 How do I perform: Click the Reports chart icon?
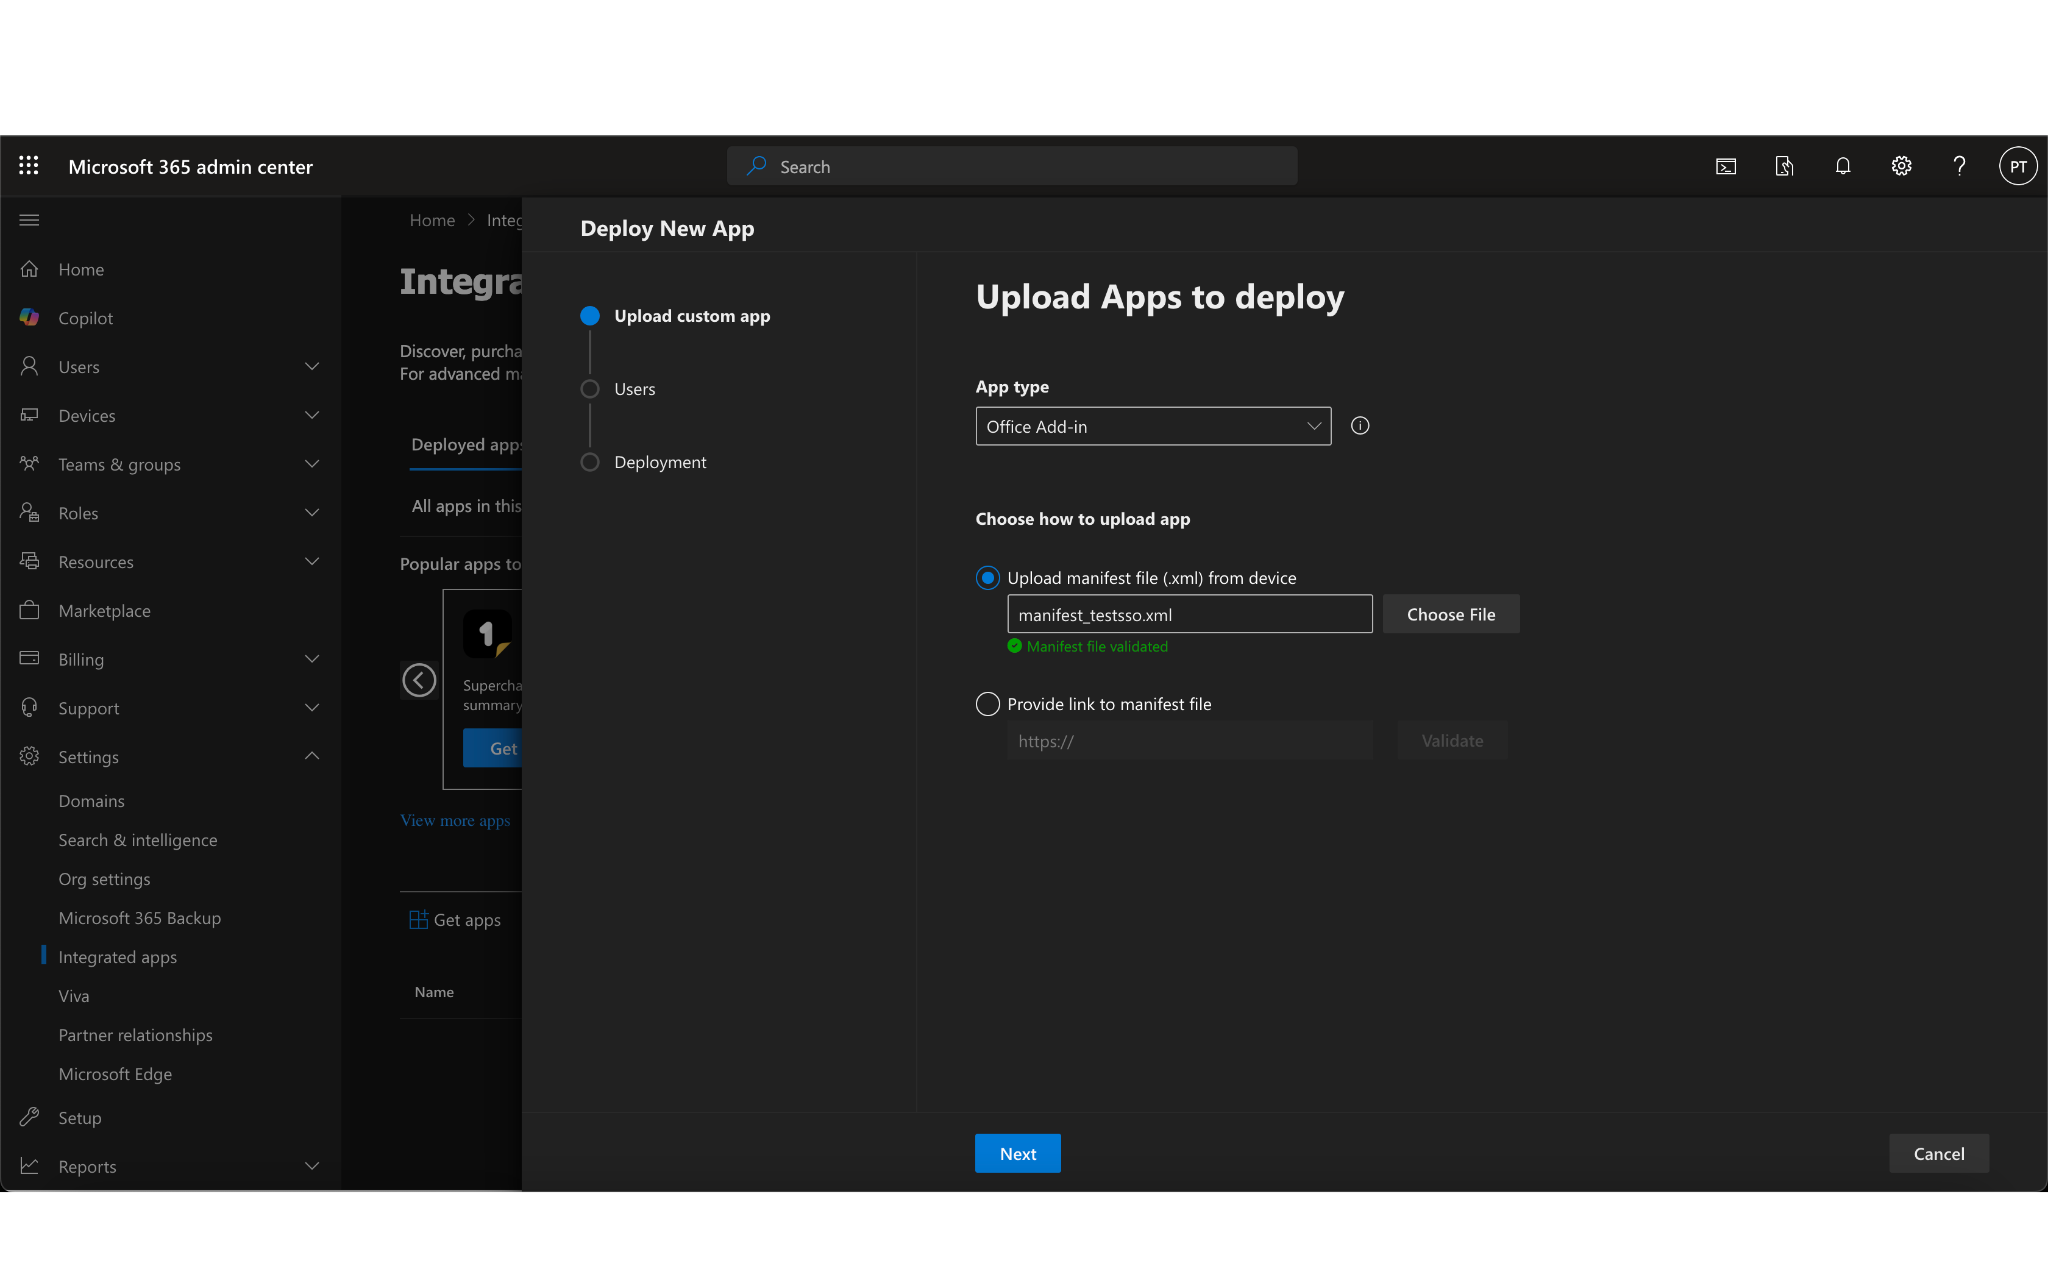pos(30,1166)
